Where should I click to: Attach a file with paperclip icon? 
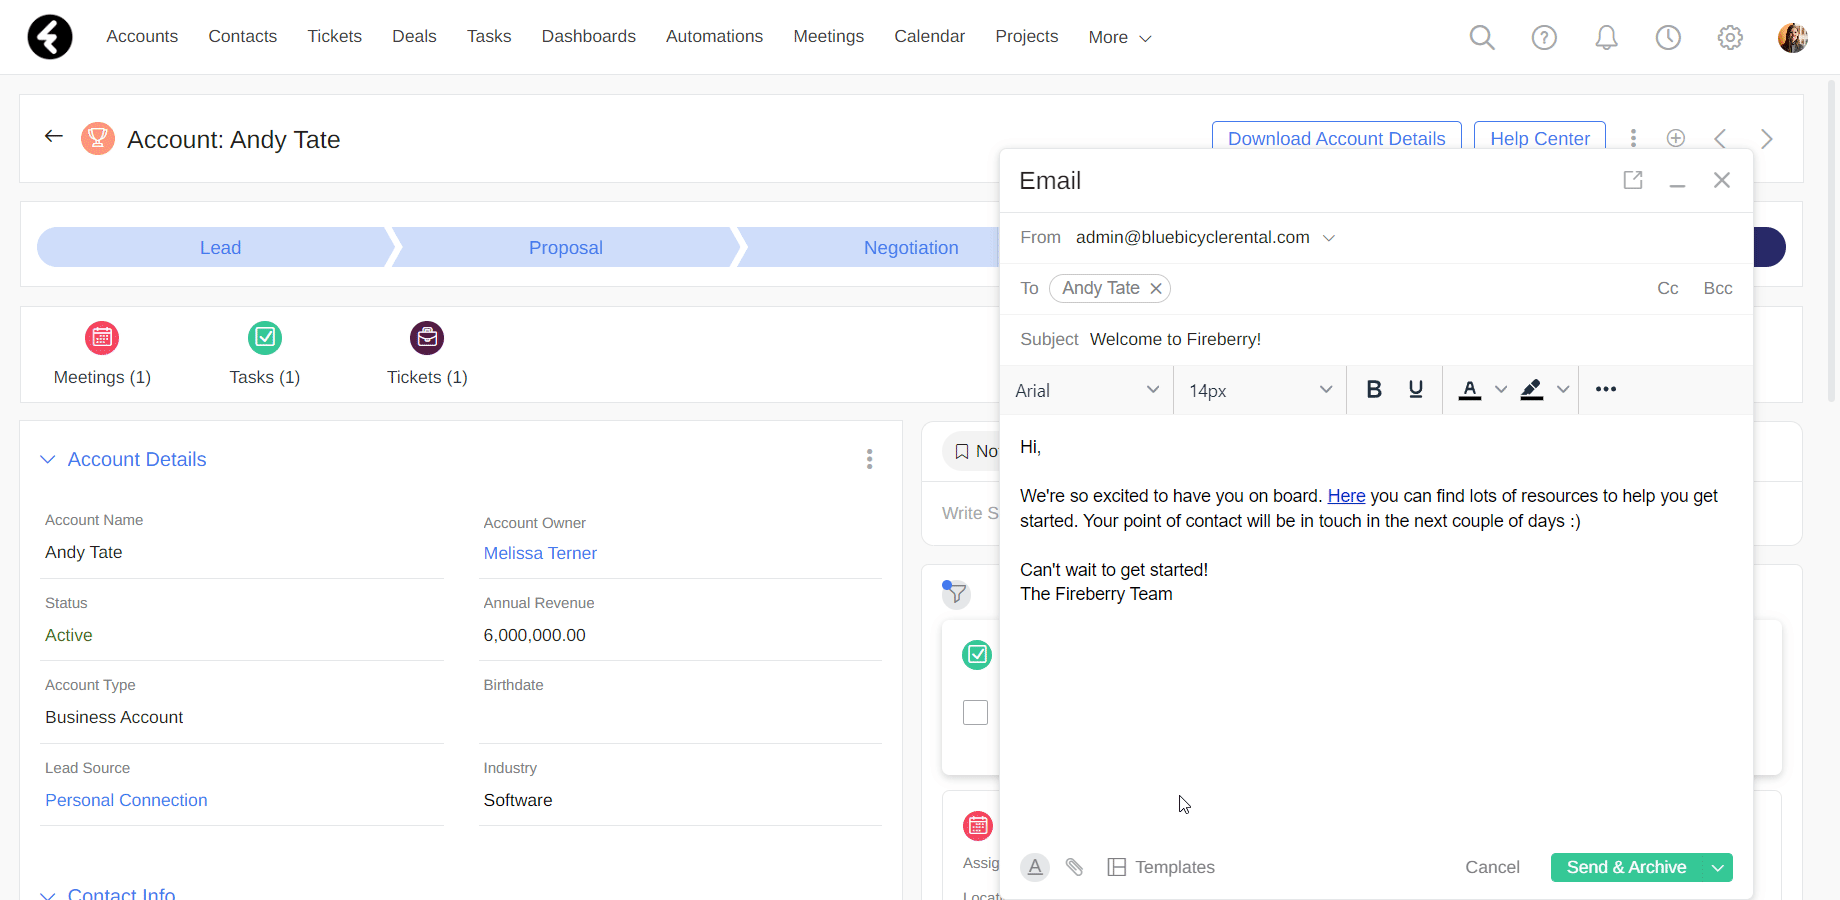1074,867
